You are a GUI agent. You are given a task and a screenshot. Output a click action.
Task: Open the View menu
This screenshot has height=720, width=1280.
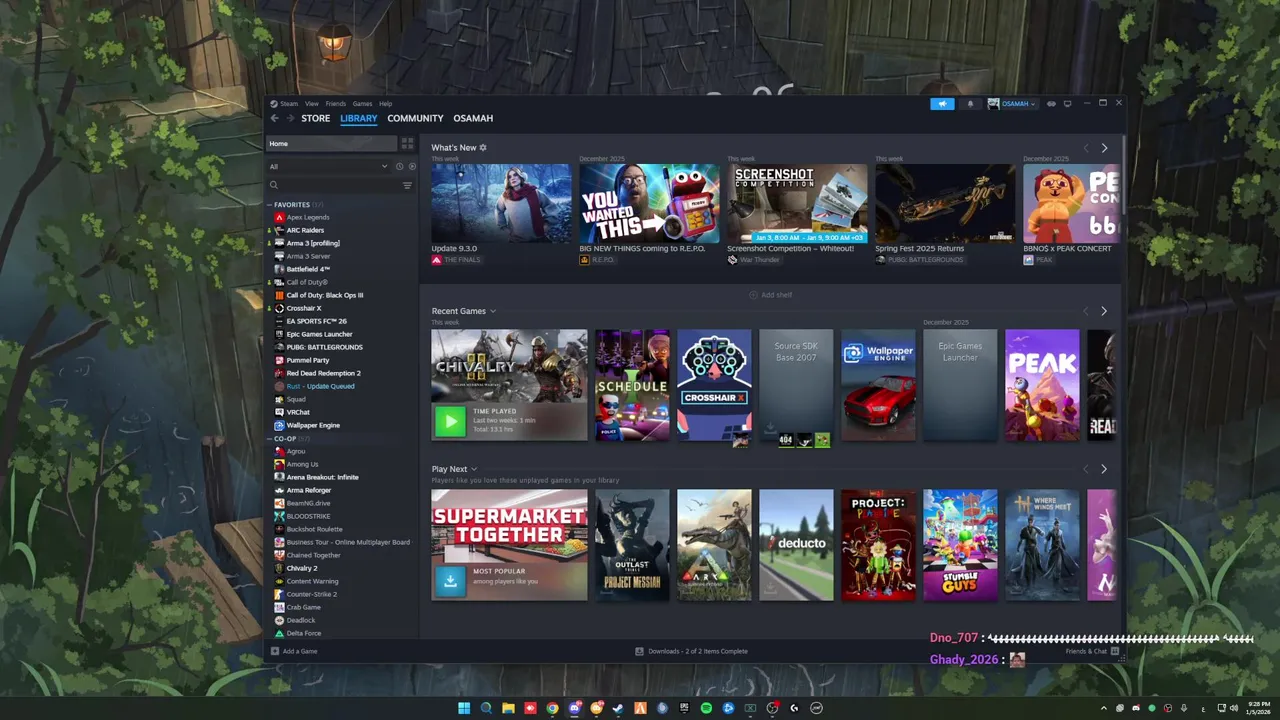coord(312,103)
